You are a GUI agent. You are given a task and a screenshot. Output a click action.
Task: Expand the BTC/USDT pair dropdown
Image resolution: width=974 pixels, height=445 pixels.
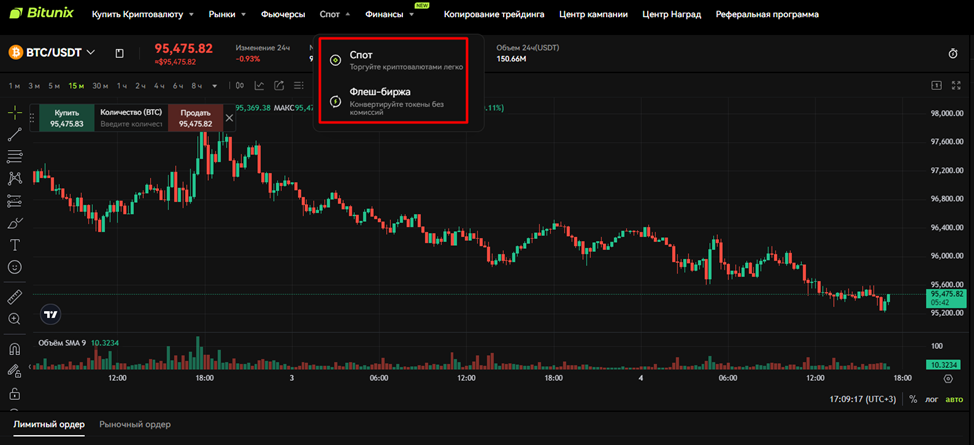(91, 52)
